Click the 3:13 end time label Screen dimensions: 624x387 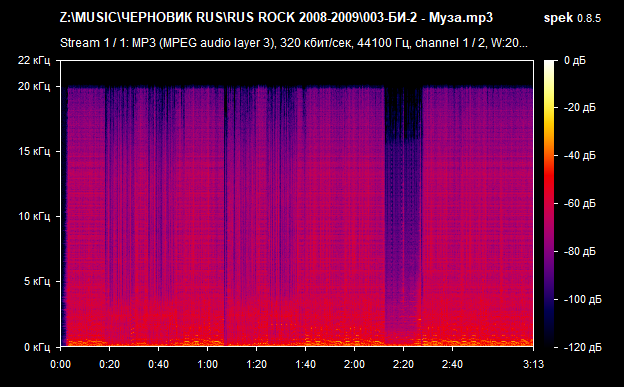pyautogui.click(x=533, y=364)
